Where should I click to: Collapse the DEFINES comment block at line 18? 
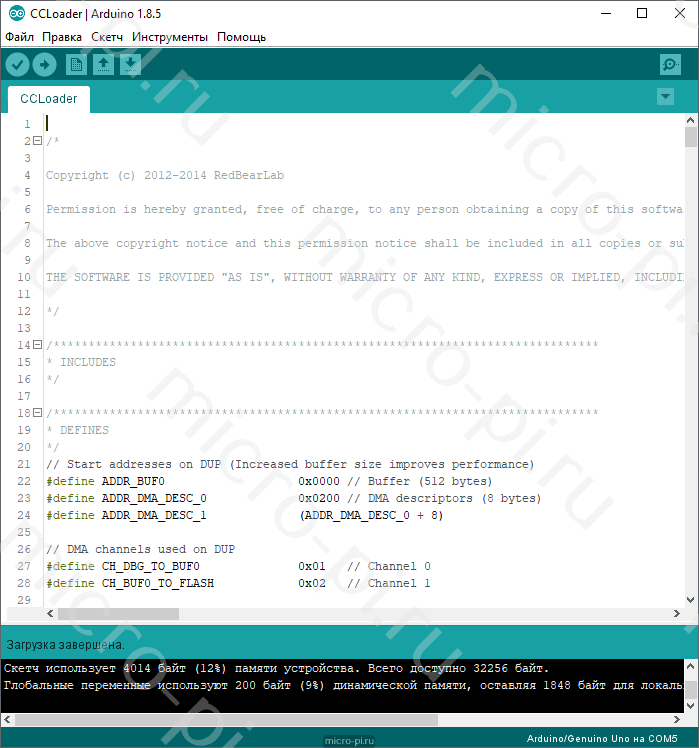[37, 413]
